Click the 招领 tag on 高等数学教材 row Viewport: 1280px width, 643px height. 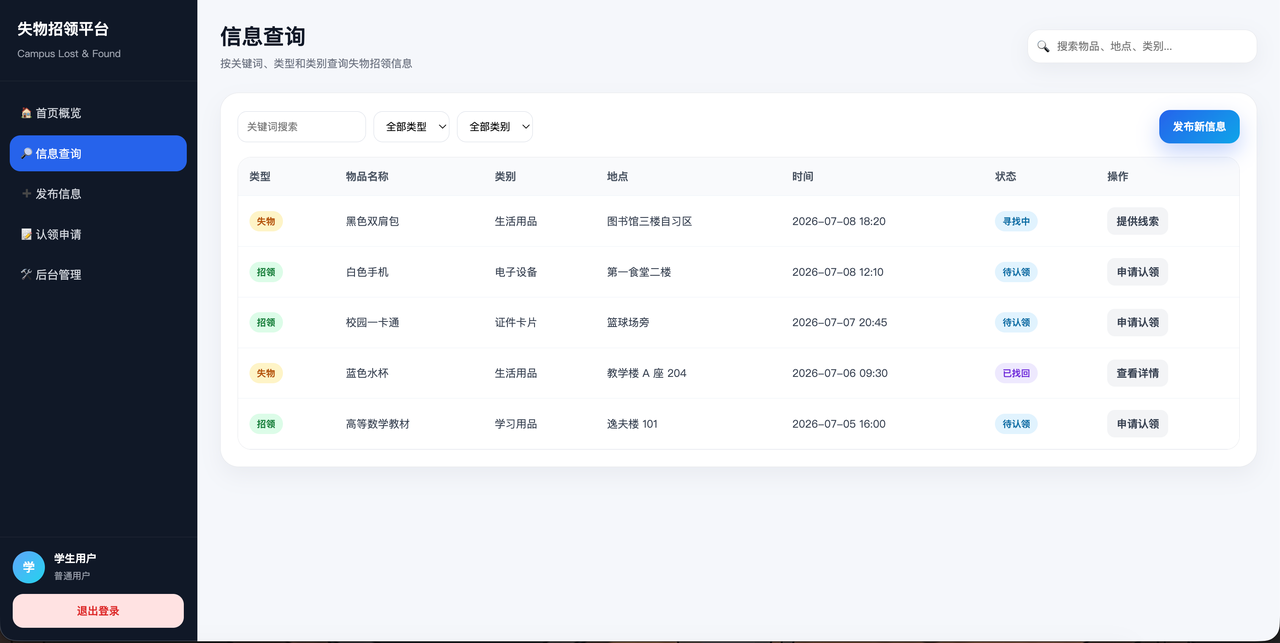point(266,424)
